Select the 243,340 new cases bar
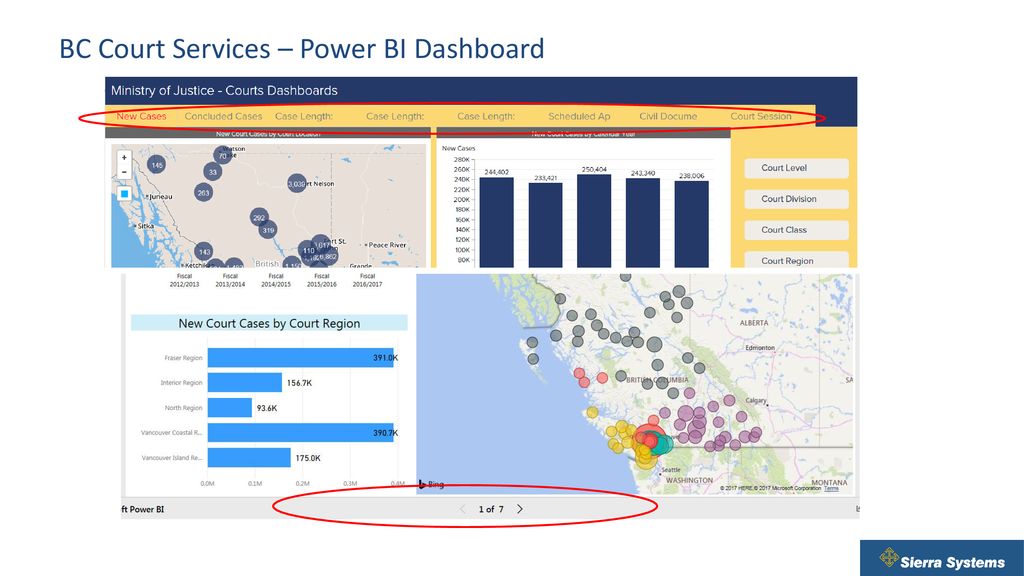The image size is (1024, 576). tap(643, 223)
